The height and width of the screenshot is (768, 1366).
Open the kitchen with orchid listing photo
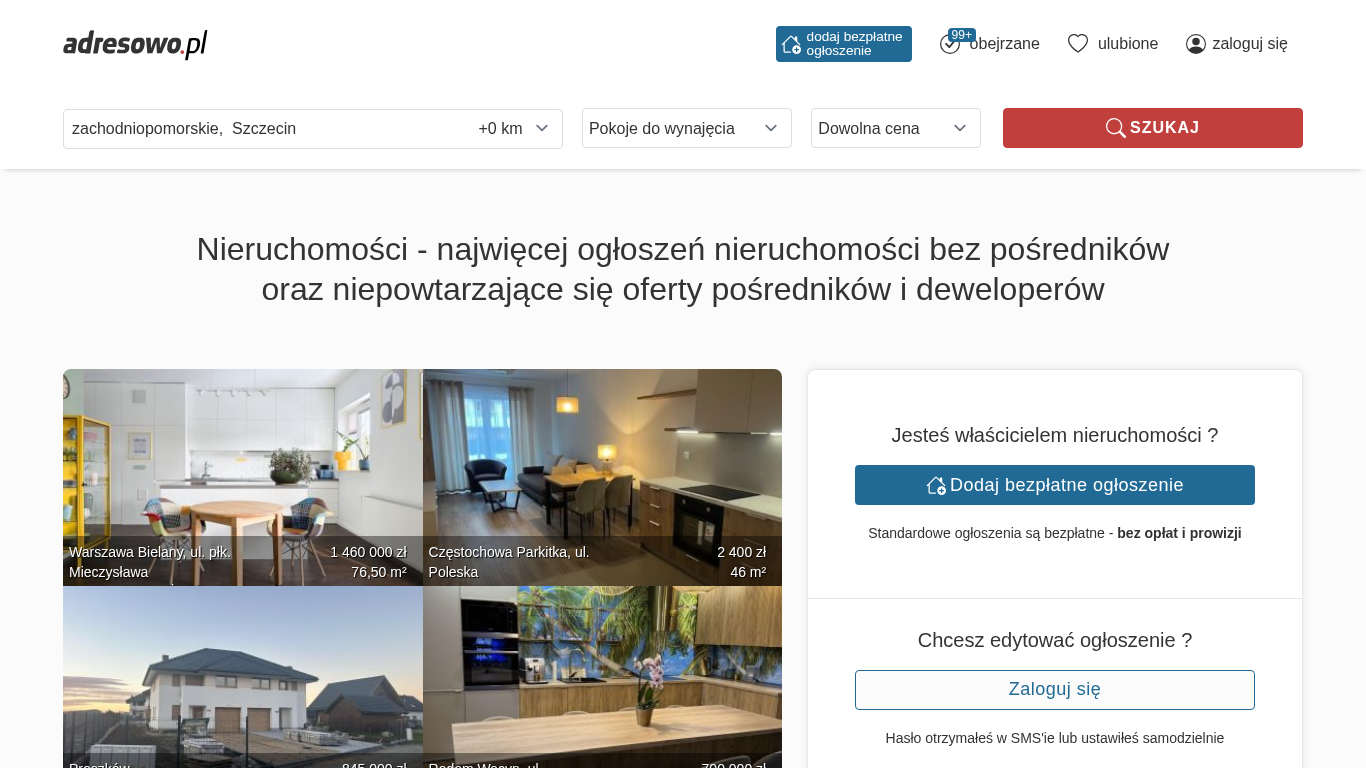[602, 677]
